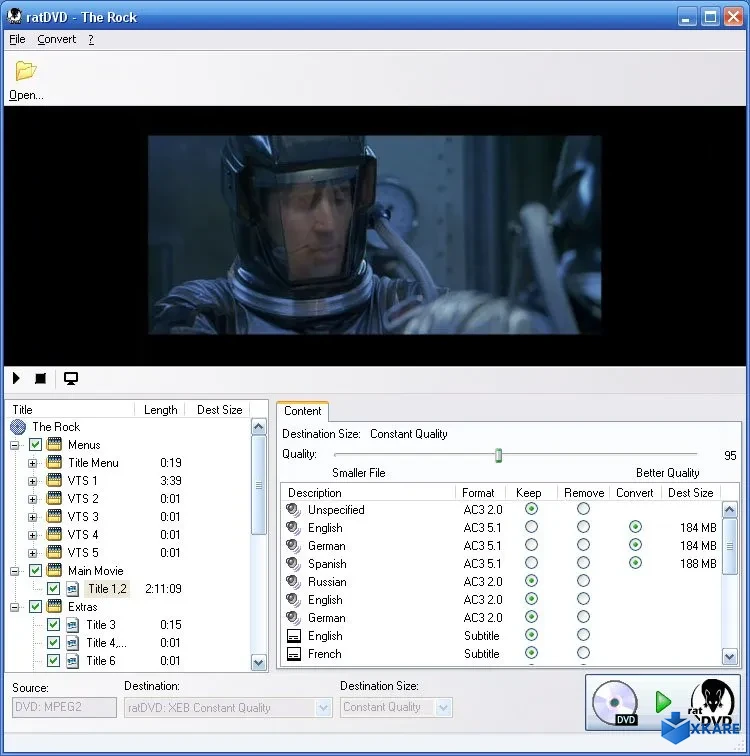This screenshot has width=750, height=756.
Task: Click the Spanish audio track icon
Action: pos(293,564)
